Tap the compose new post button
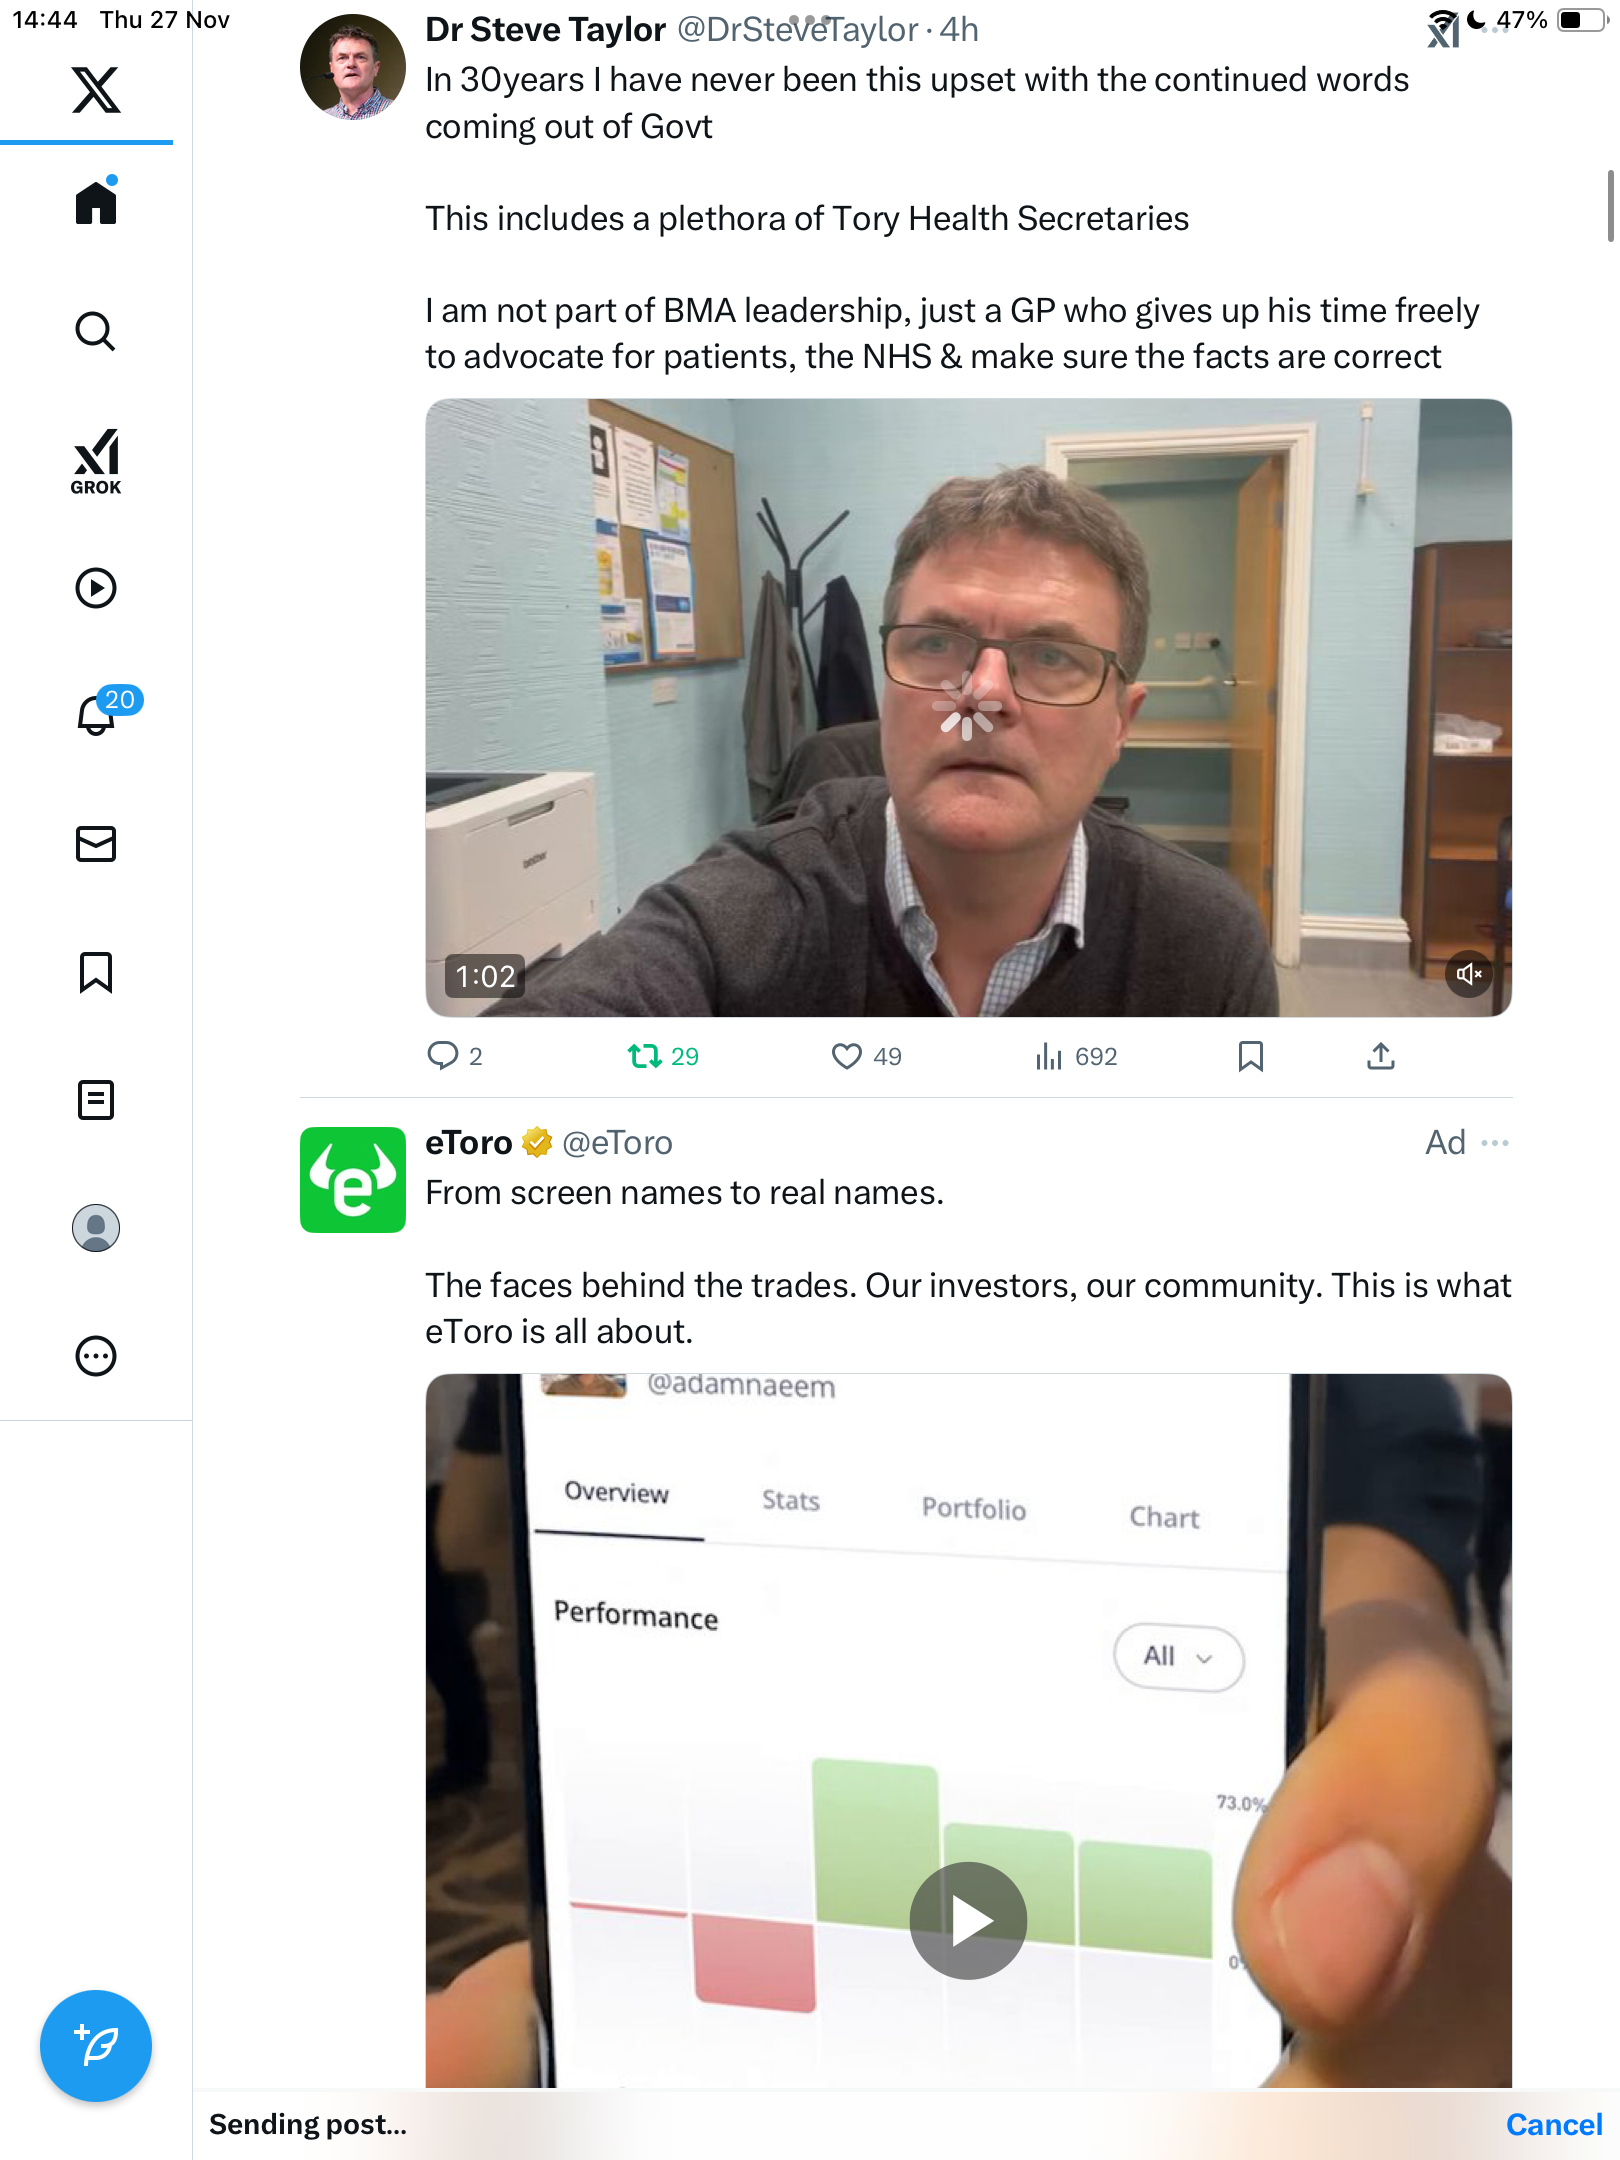Image resolution: width=1620 pixels, height=2160 pixels. pyautogui.click(x=96, y=2046)
